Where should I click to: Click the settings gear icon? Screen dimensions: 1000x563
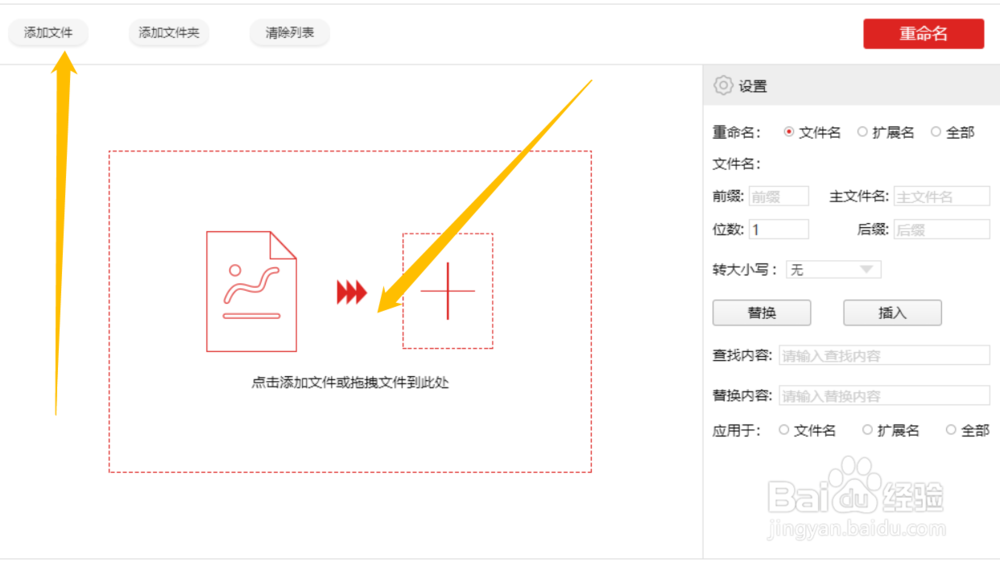(723, 85)
